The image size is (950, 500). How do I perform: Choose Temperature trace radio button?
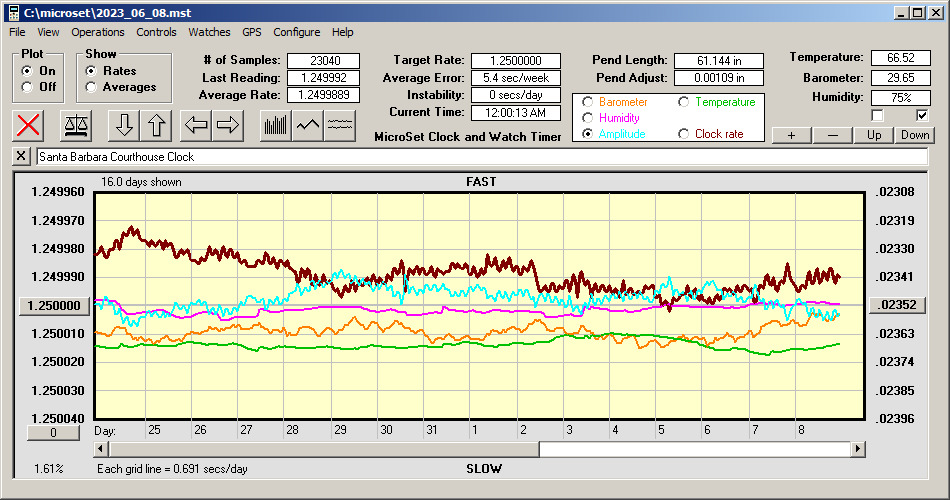pyautogui.click(x=683, y=102)
